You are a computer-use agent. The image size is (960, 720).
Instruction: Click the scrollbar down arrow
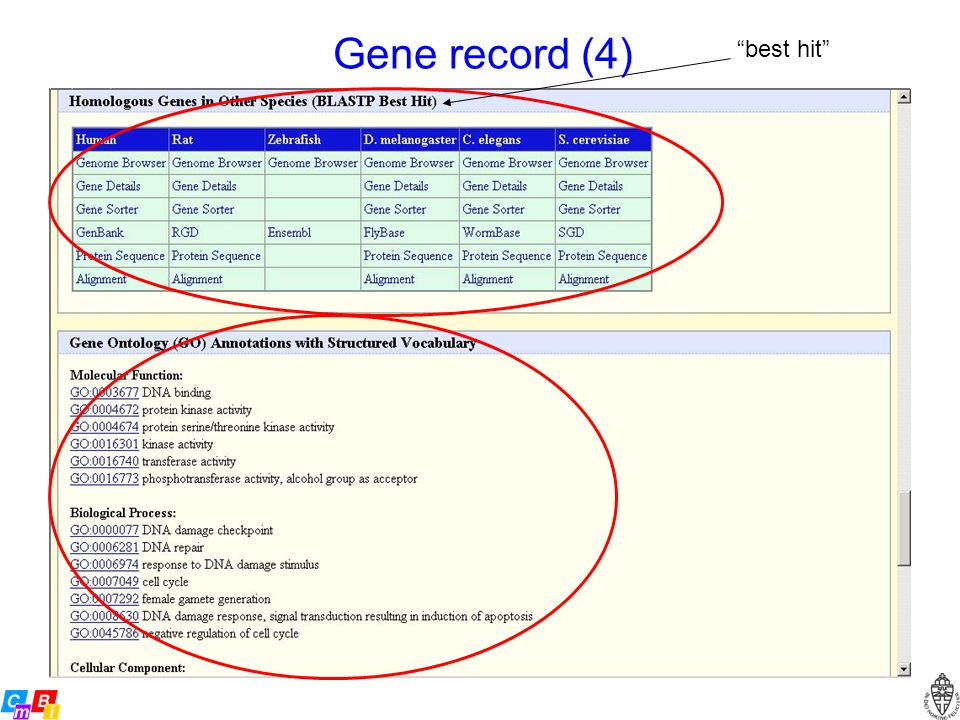(x=904, y=669)
